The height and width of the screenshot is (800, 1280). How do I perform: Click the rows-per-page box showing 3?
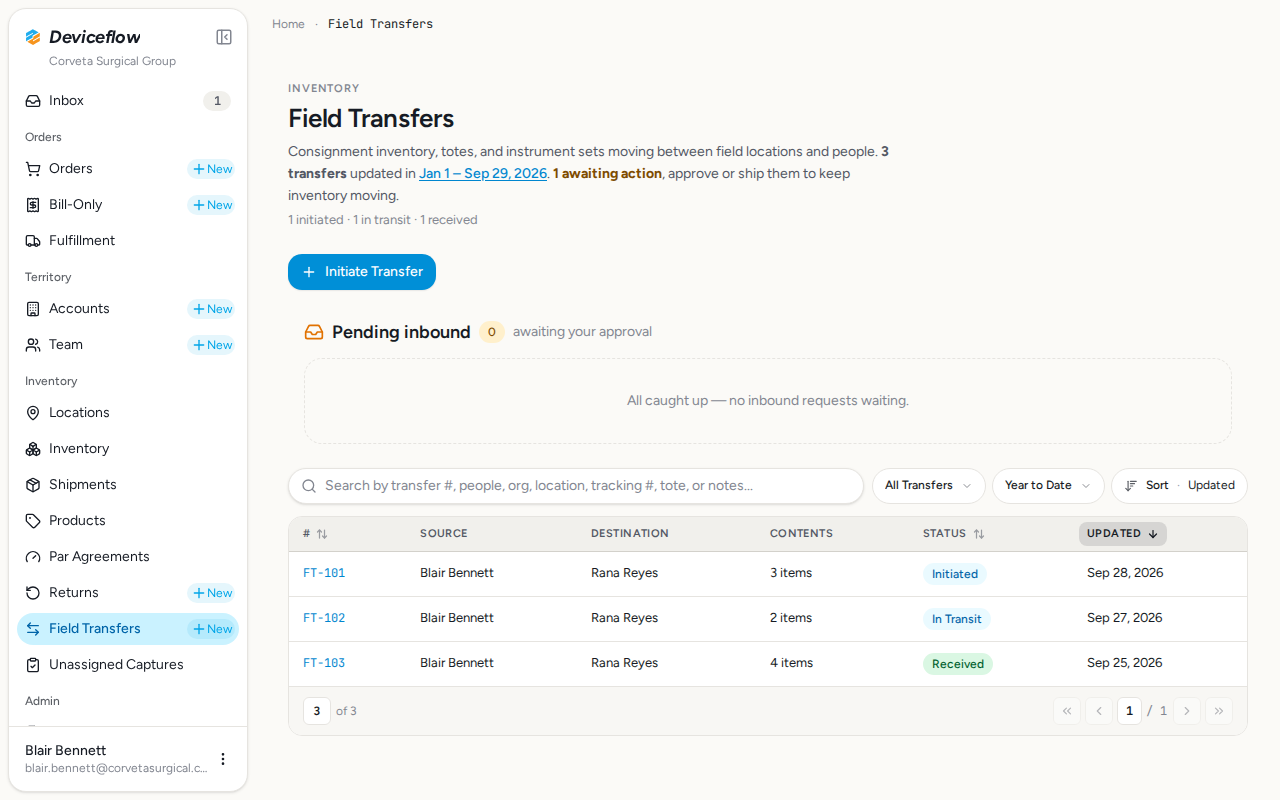317,711
